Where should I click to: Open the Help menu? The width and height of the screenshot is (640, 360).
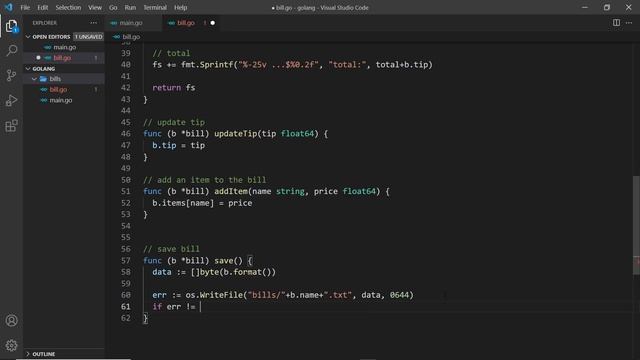click(180, 7)
